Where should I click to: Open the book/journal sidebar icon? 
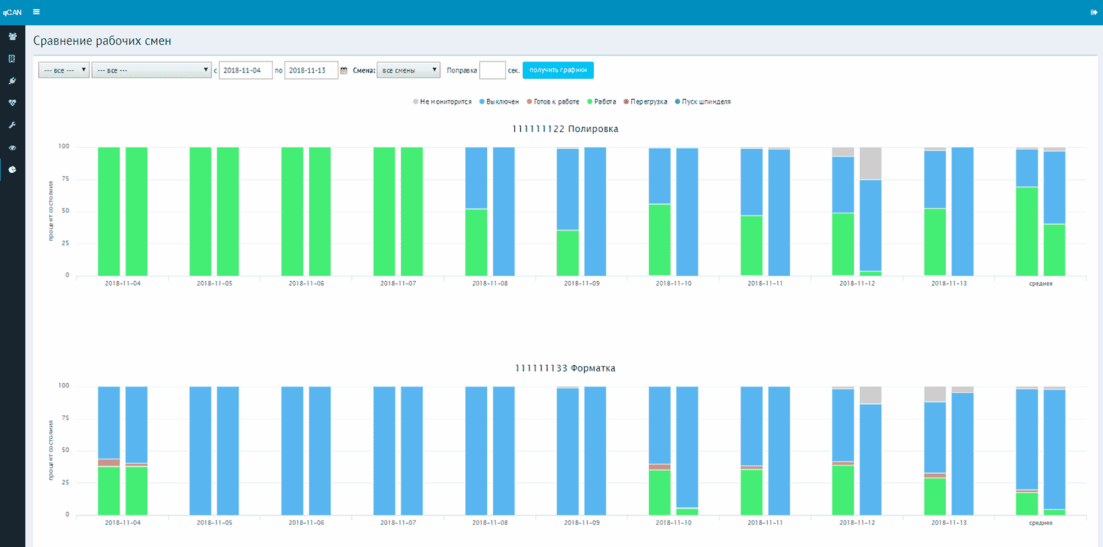tap(12, 59)
